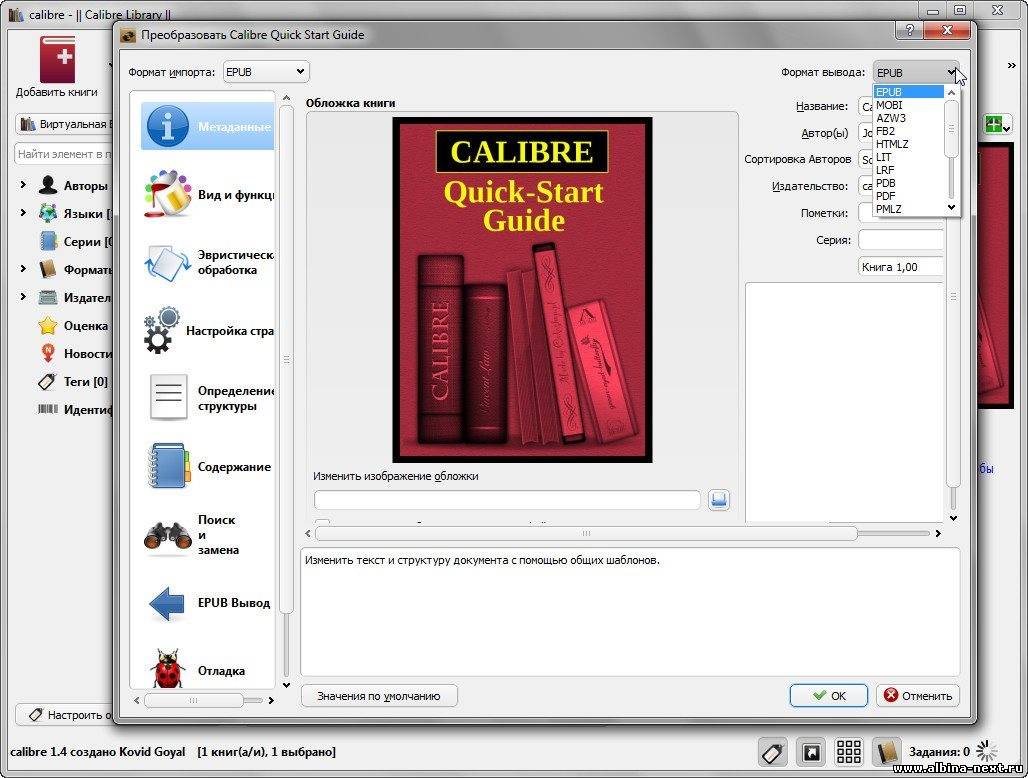Click the "[1 книг(а/и), 1 выбрано]" status text
The width and height of the screenshot is (1028, 778).
click(266, 752)
